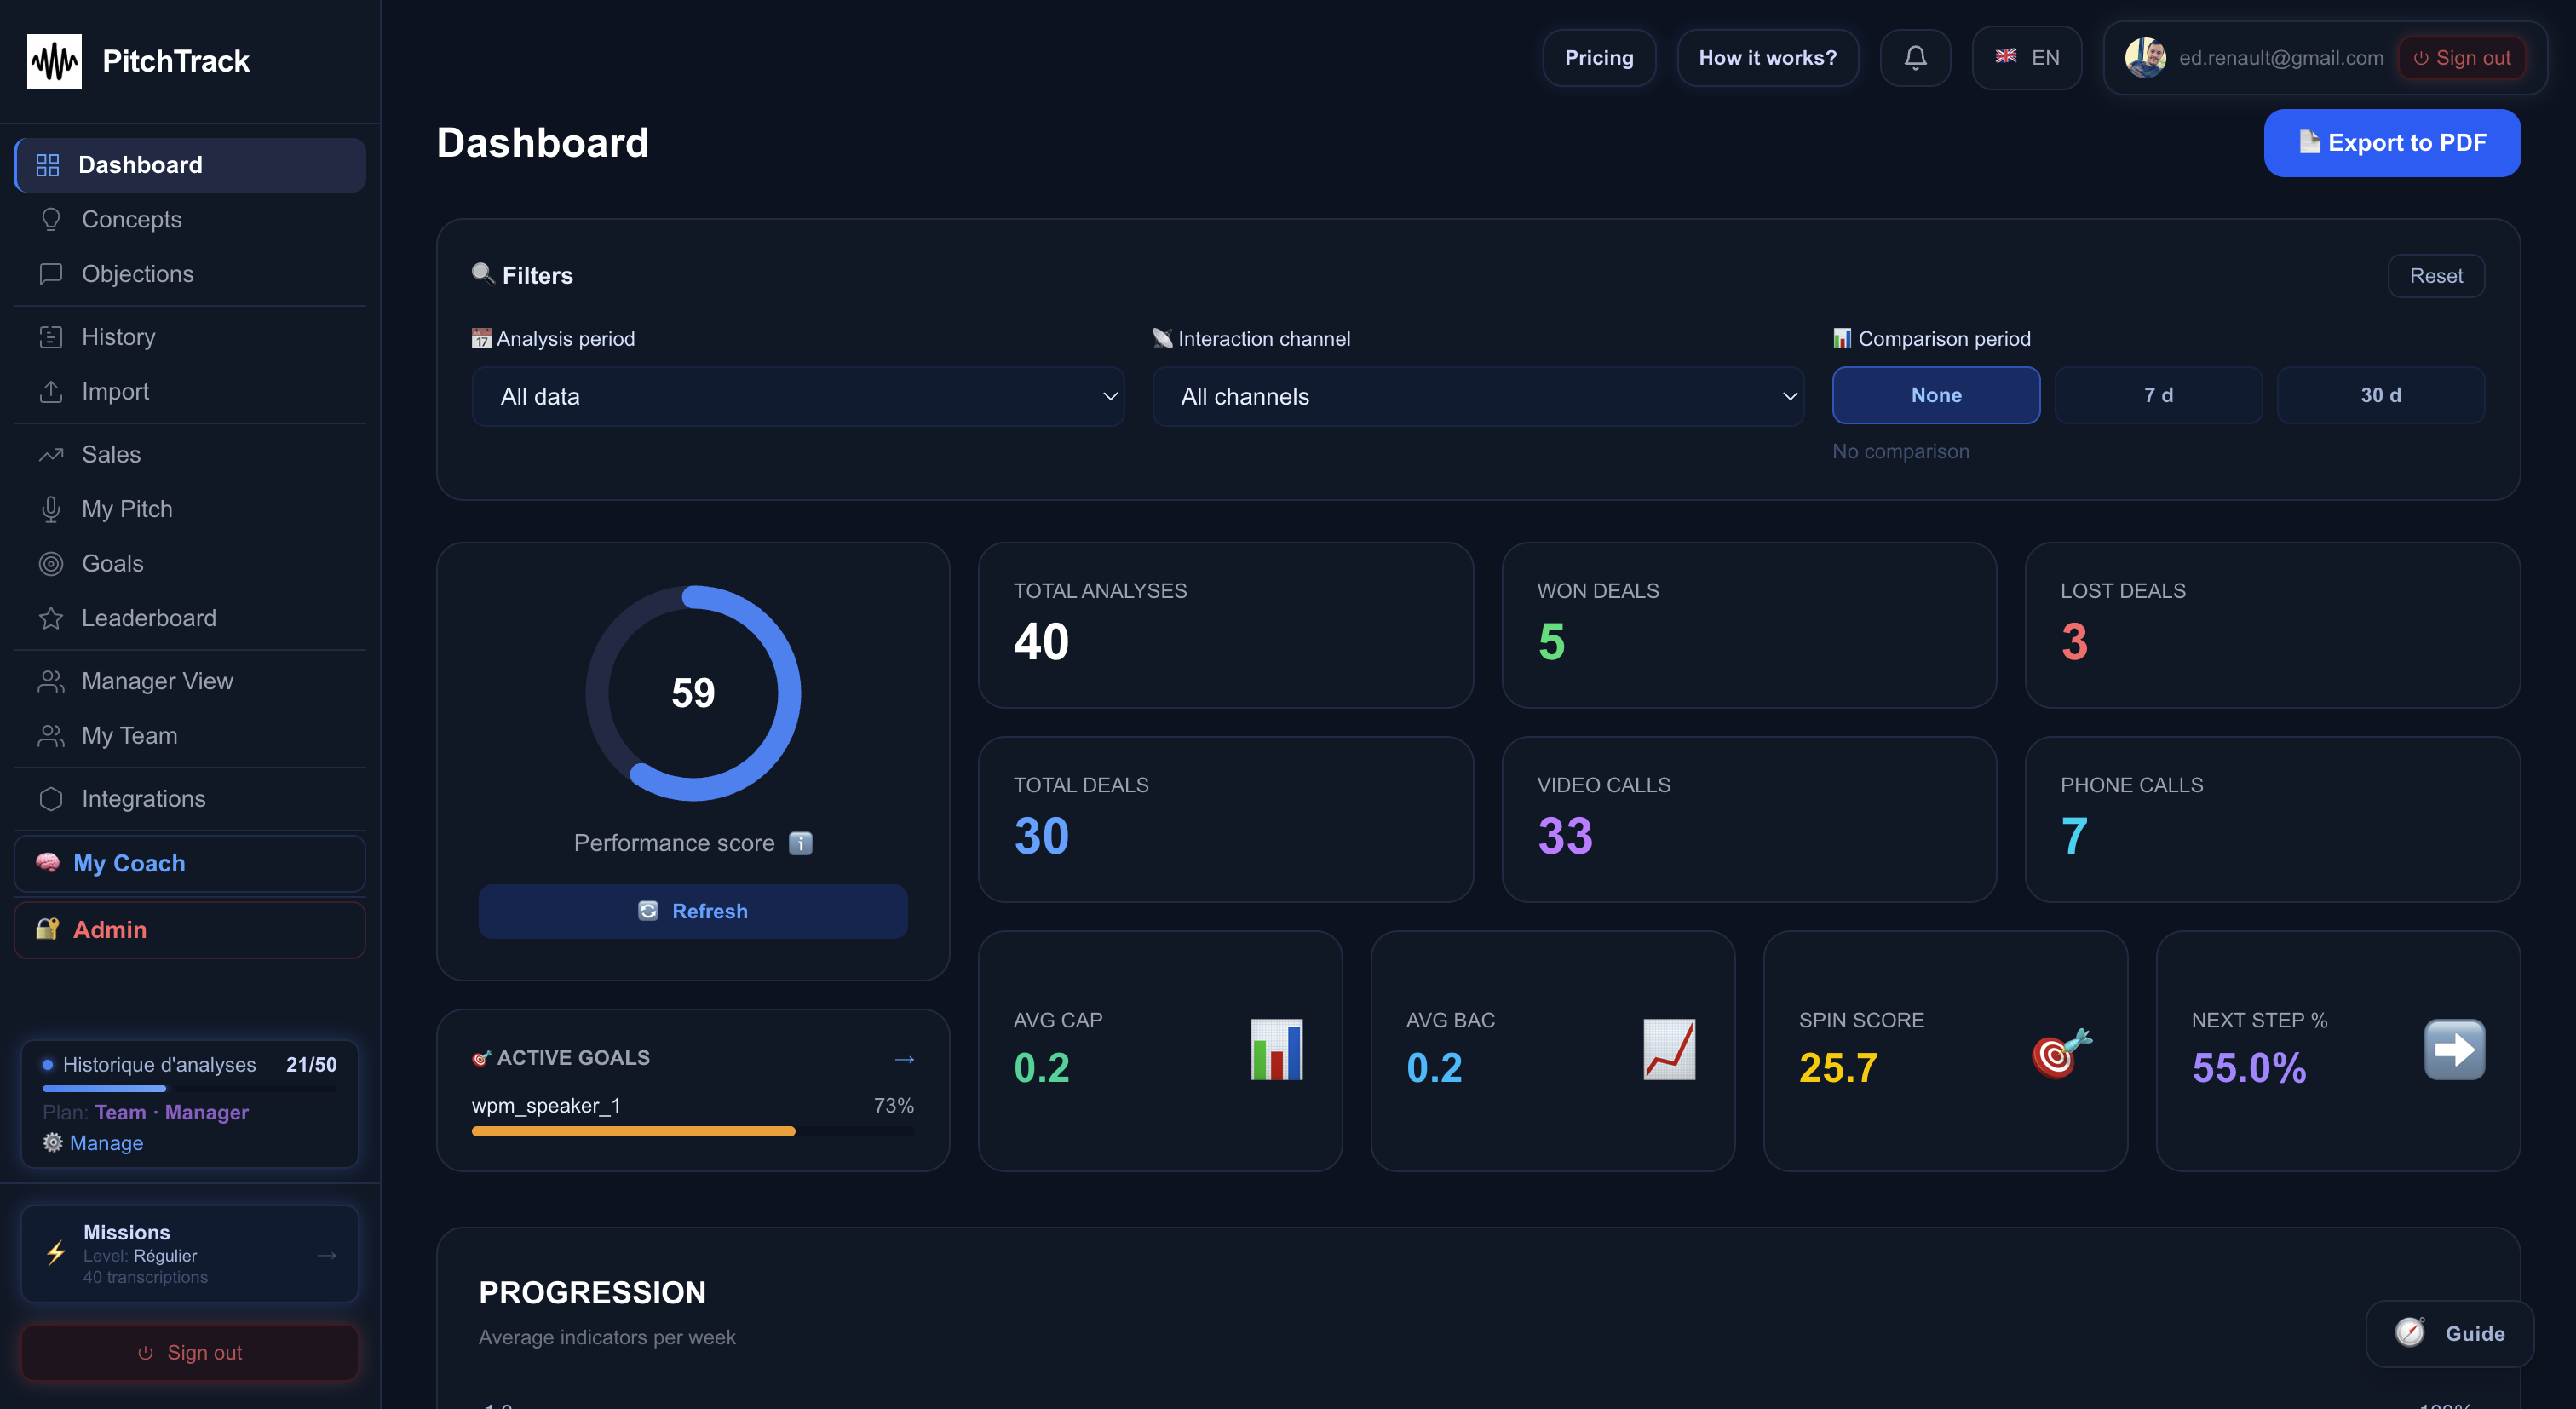Enable the 7 d comparison period
2576x1409 pixels.
[x=2158, y=394]
